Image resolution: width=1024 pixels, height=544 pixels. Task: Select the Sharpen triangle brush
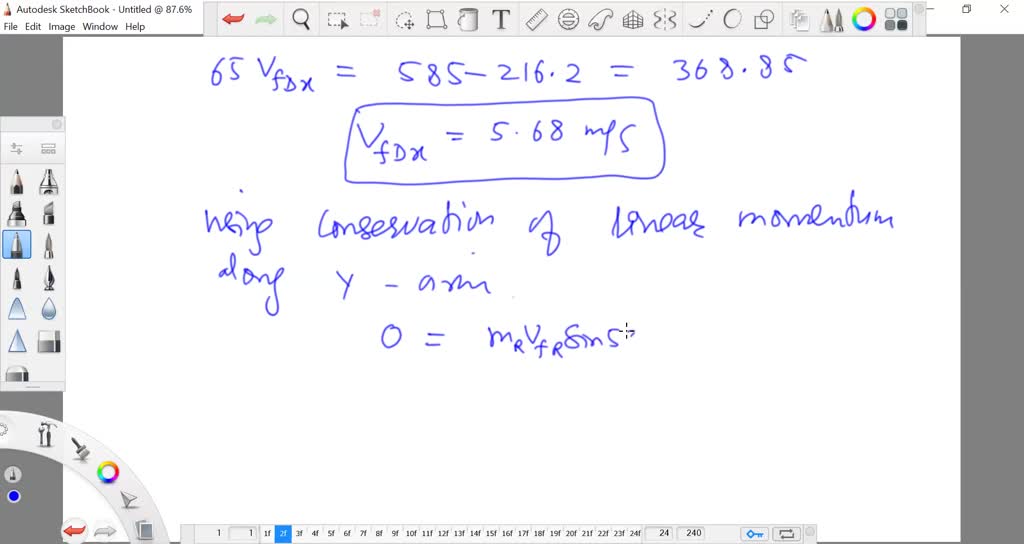coord(17,342)
